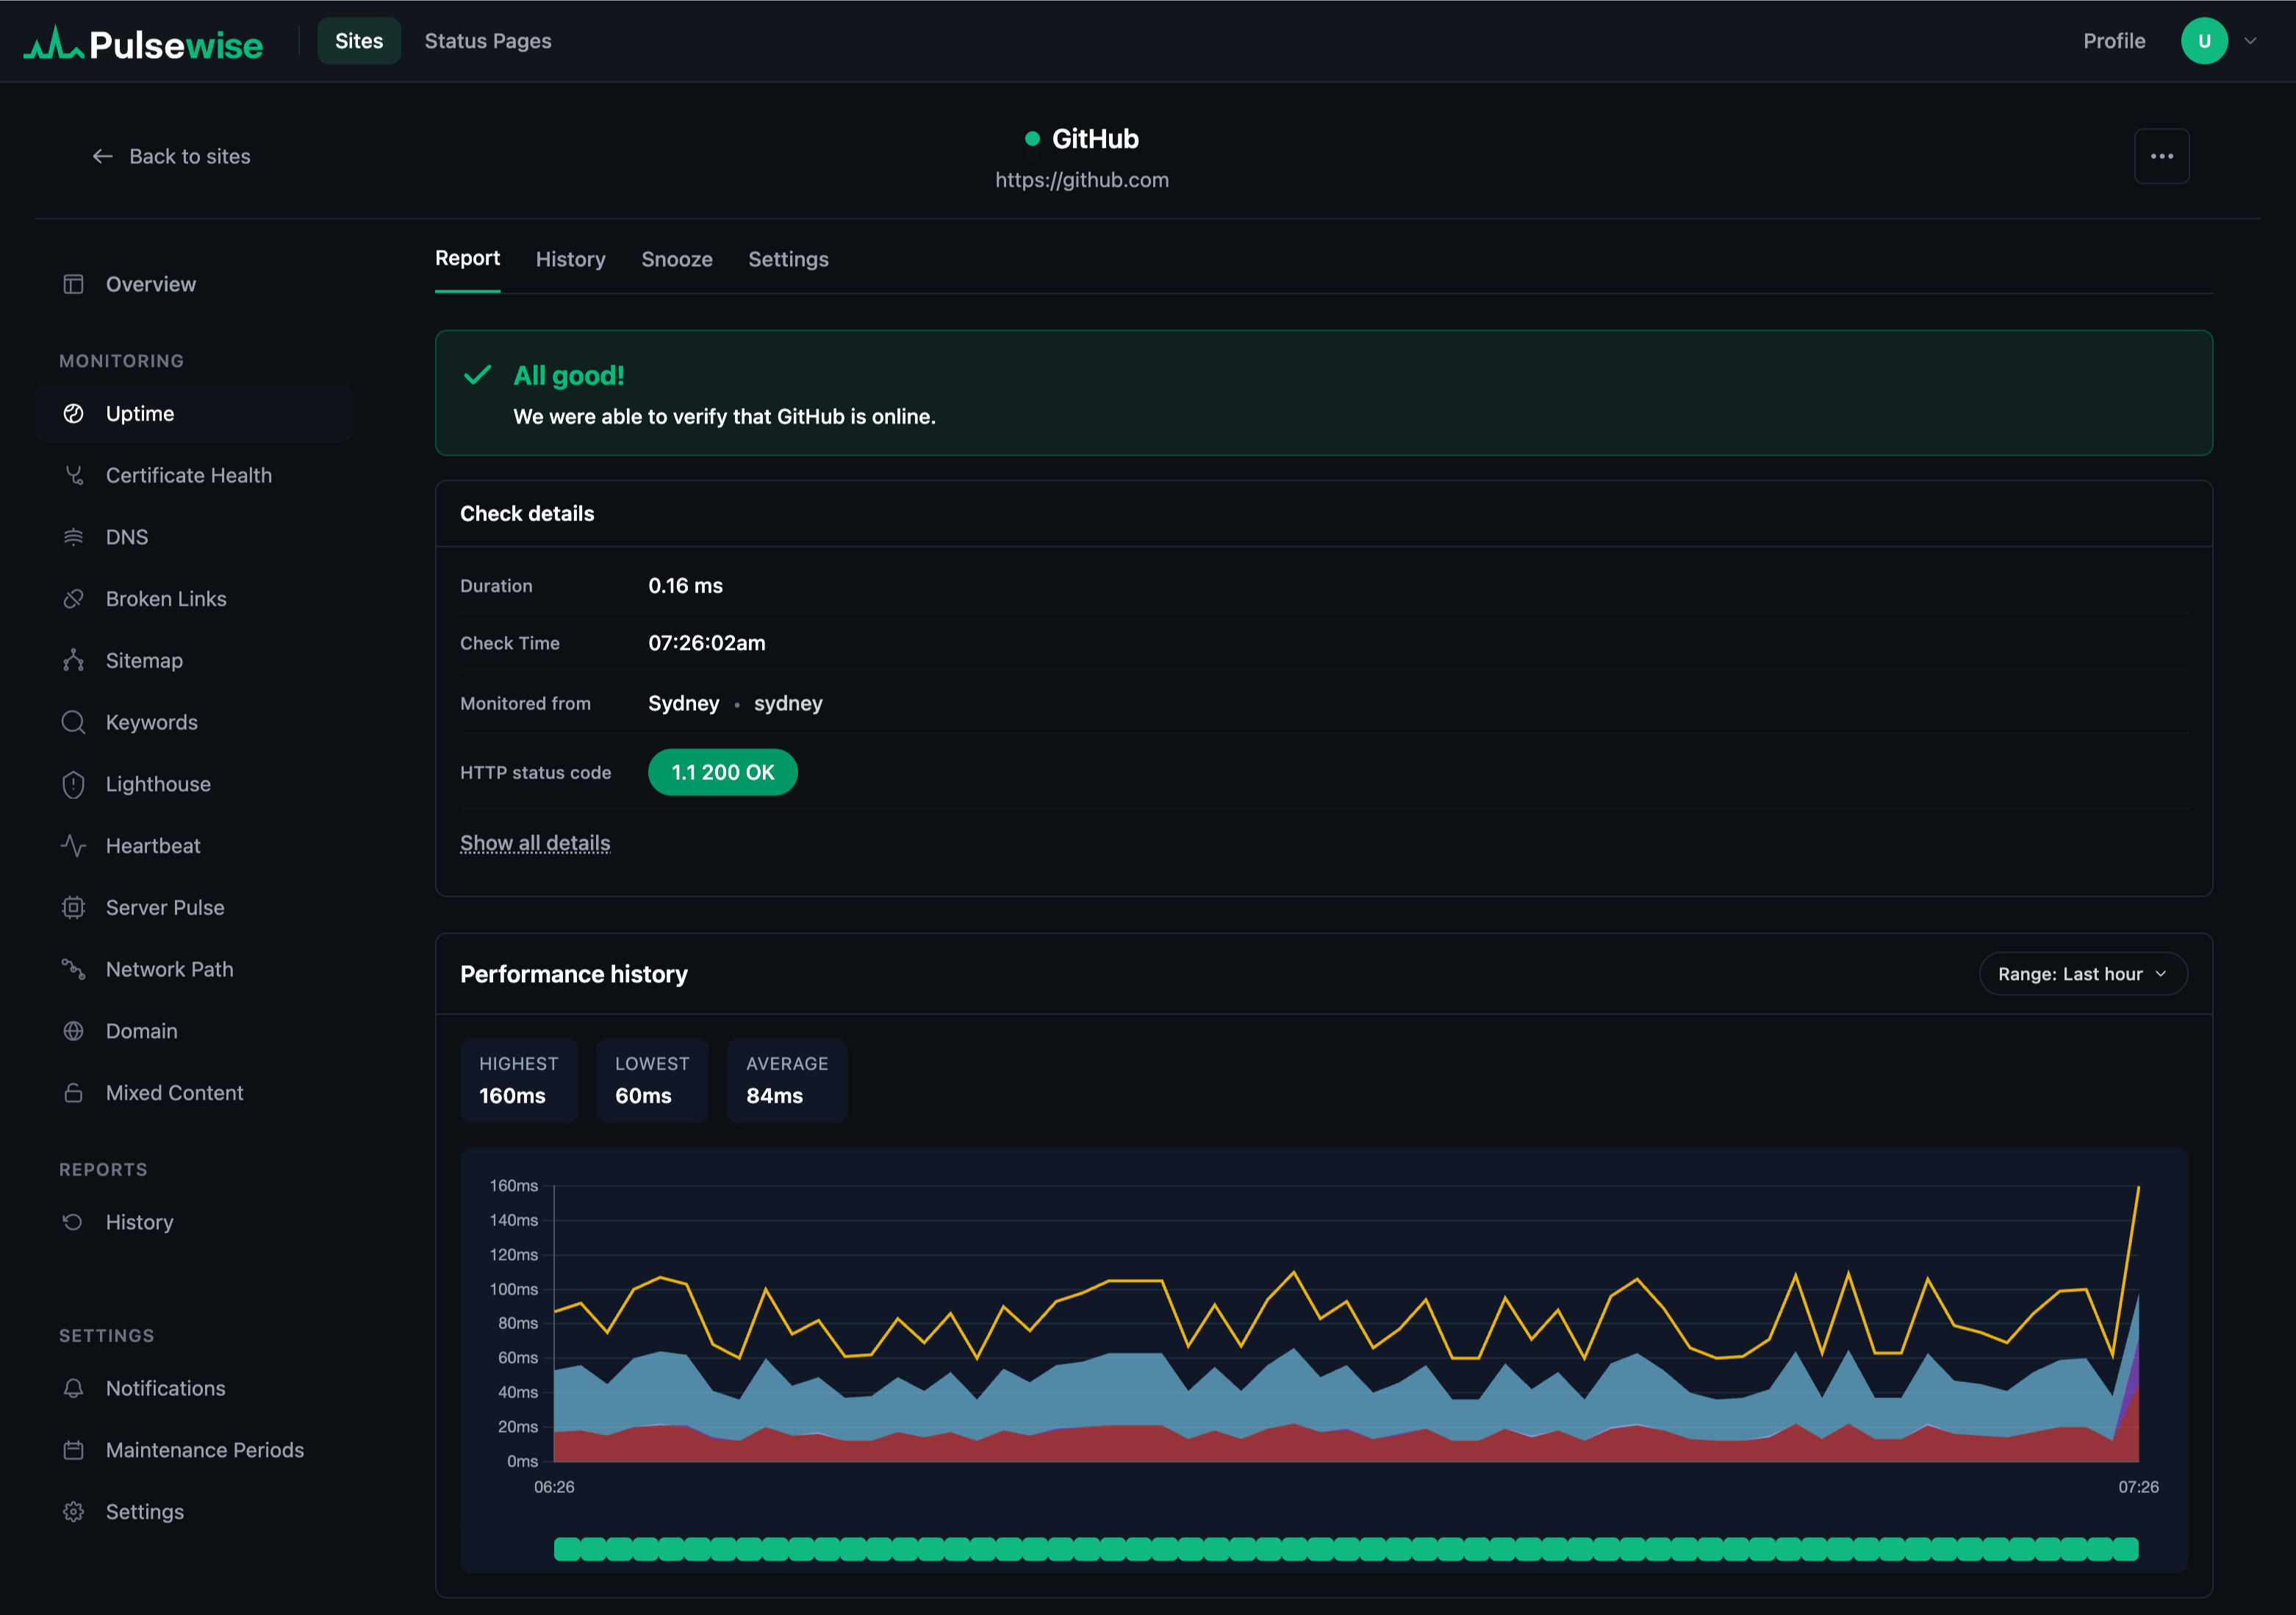2296x1615 pixels.
Task: Click the 07:26:02am check time value
Action: pos(707,643)
